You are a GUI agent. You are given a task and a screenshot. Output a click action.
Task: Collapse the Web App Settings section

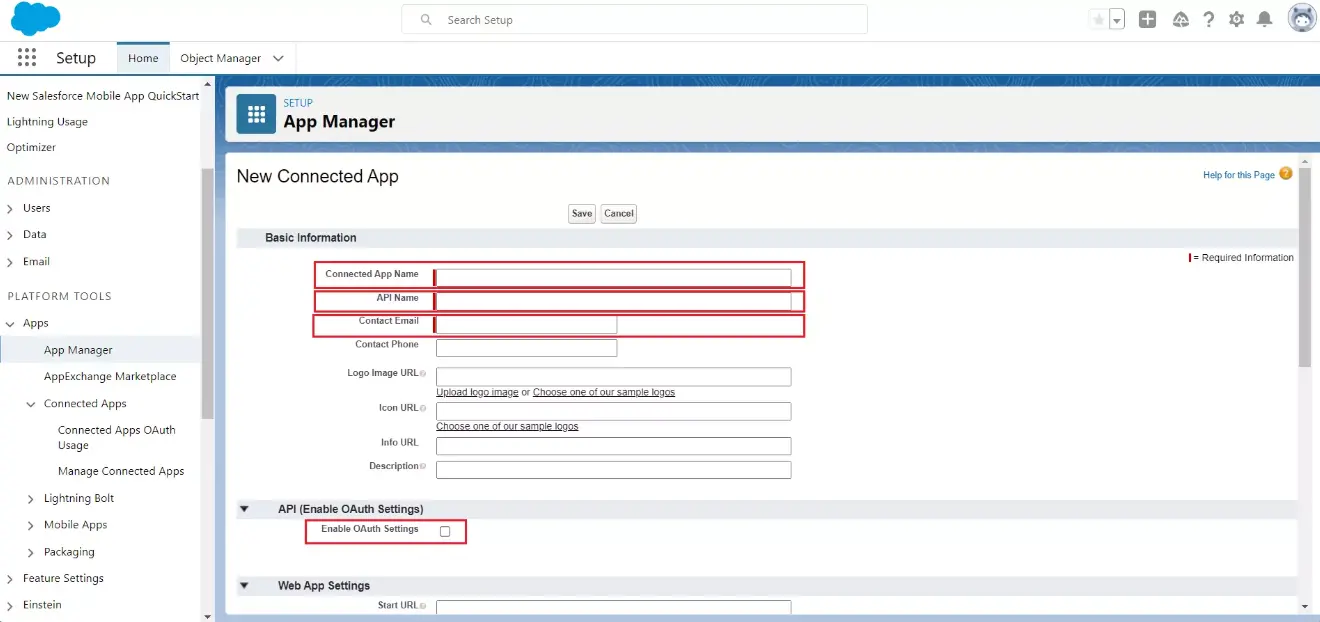coord(244,586)
